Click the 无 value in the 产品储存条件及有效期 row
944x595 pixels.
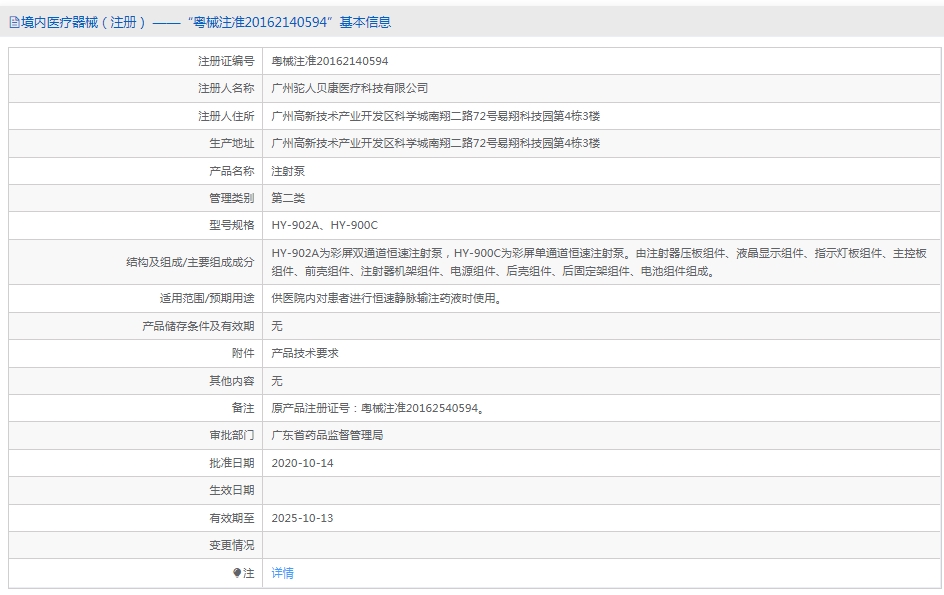277,326
